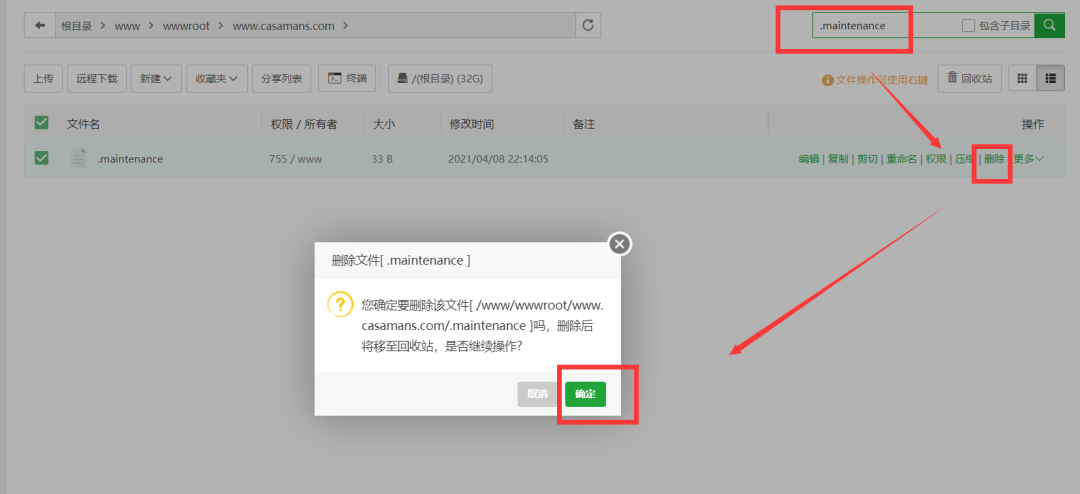Sort by 修改时间 column header

[x=471, y=124]
